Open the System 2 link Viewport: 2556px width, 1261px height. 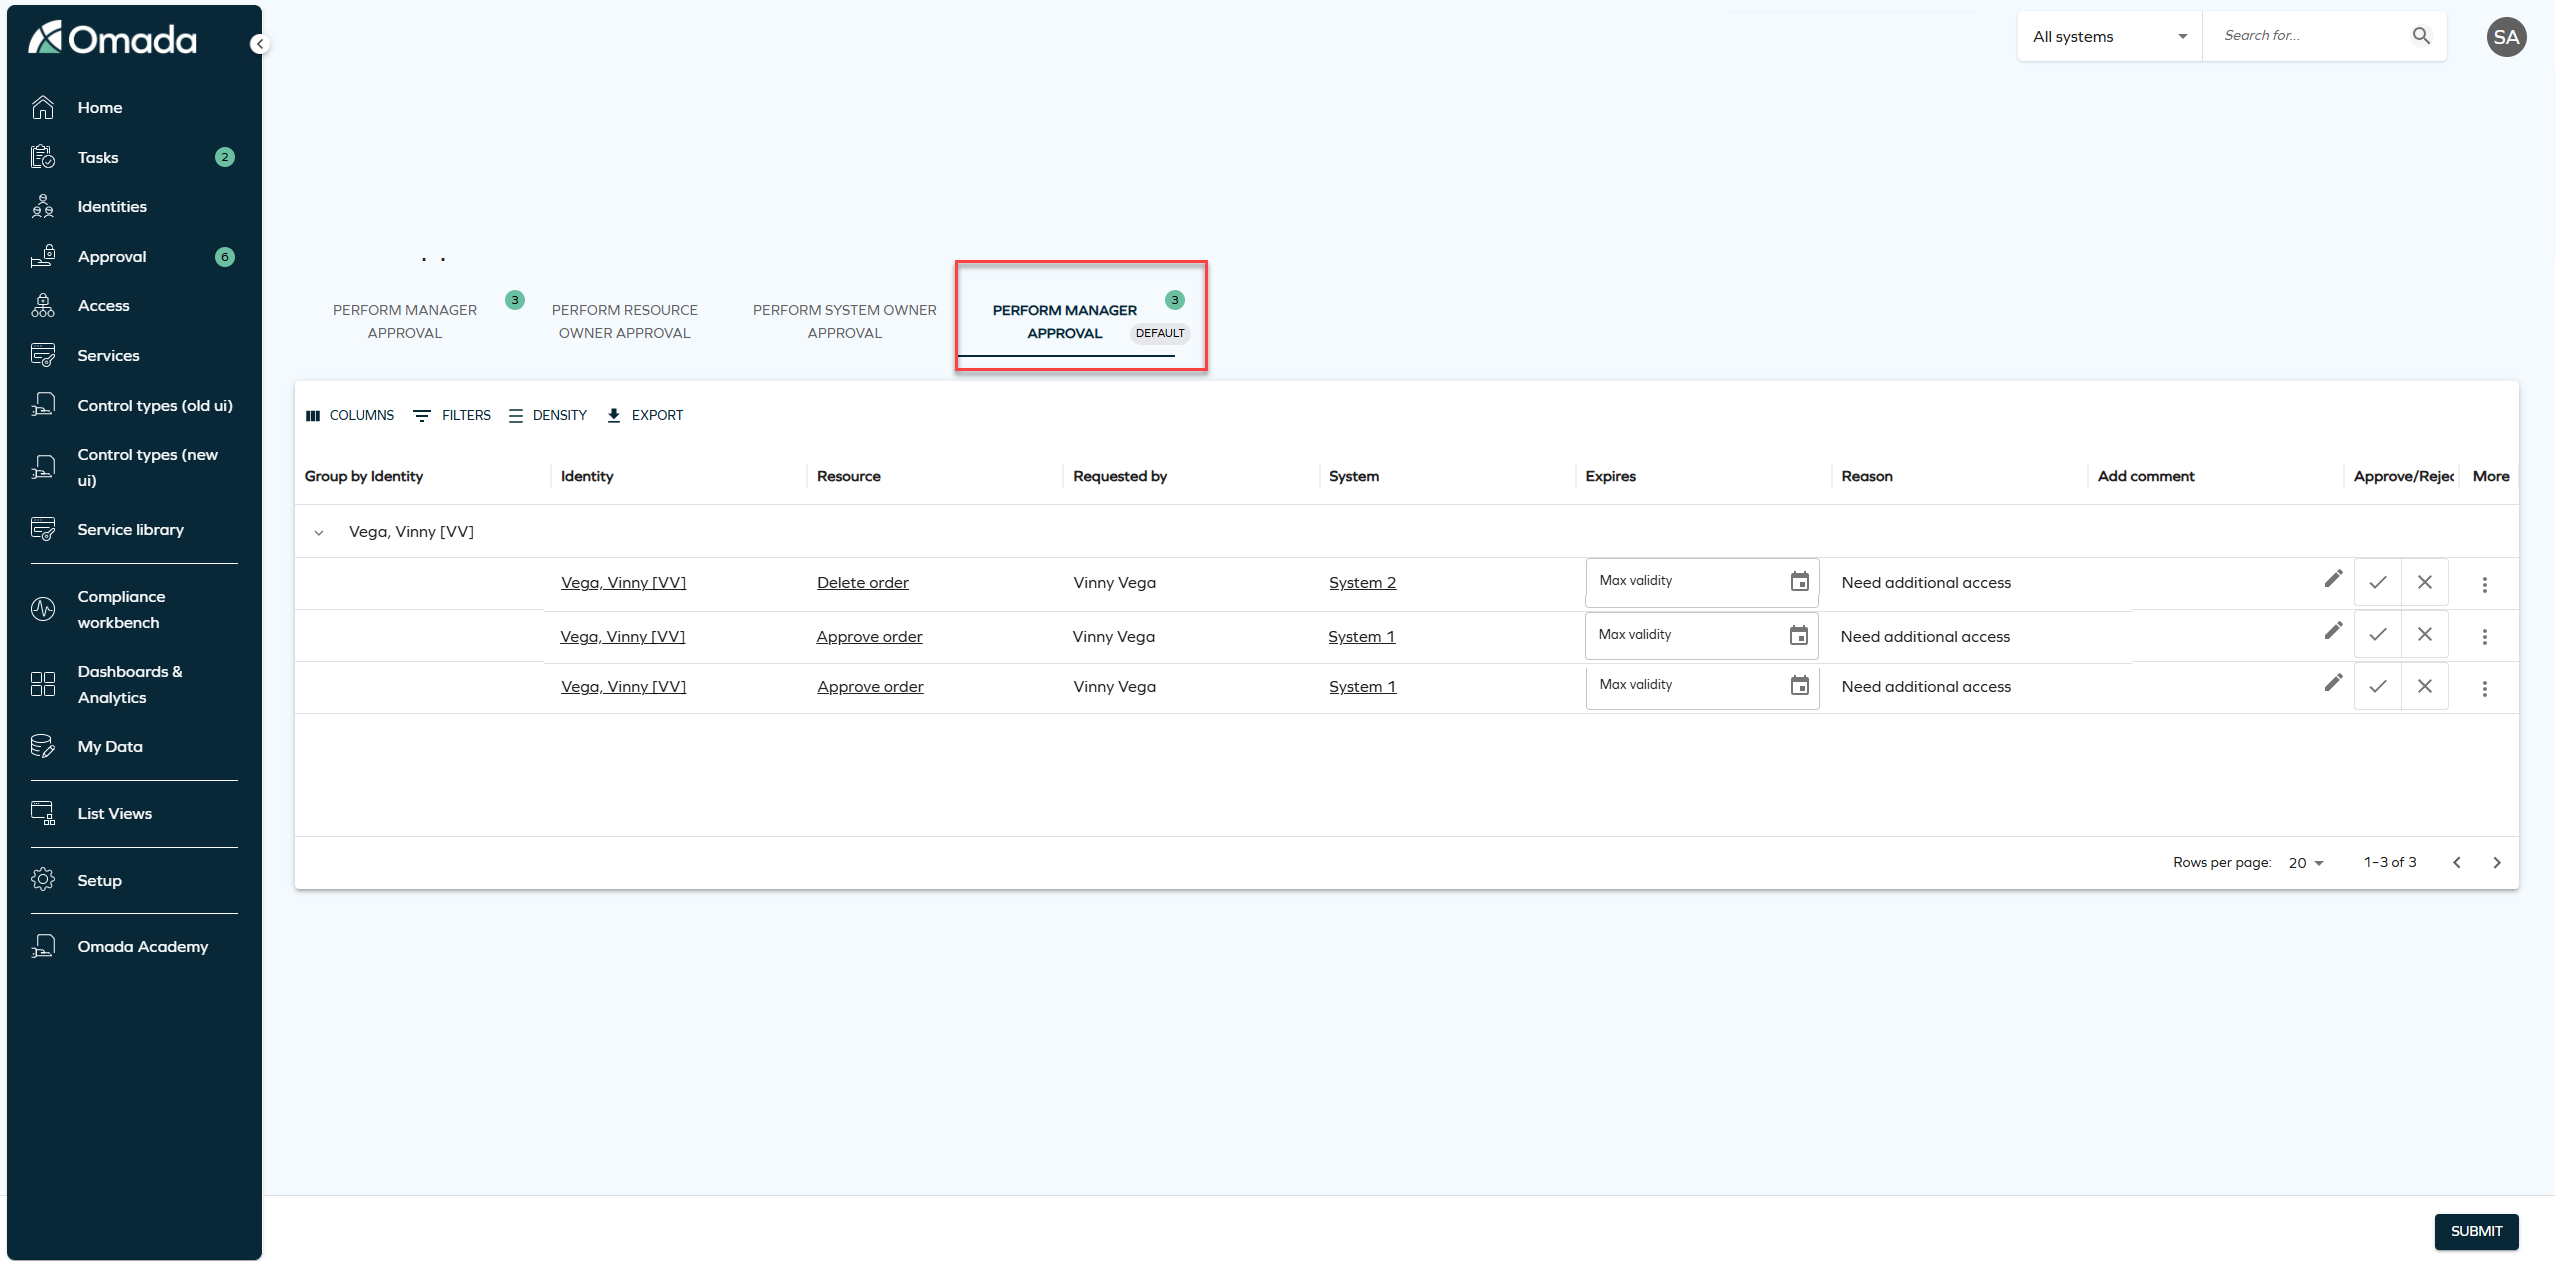click(x=1362, y=582)
